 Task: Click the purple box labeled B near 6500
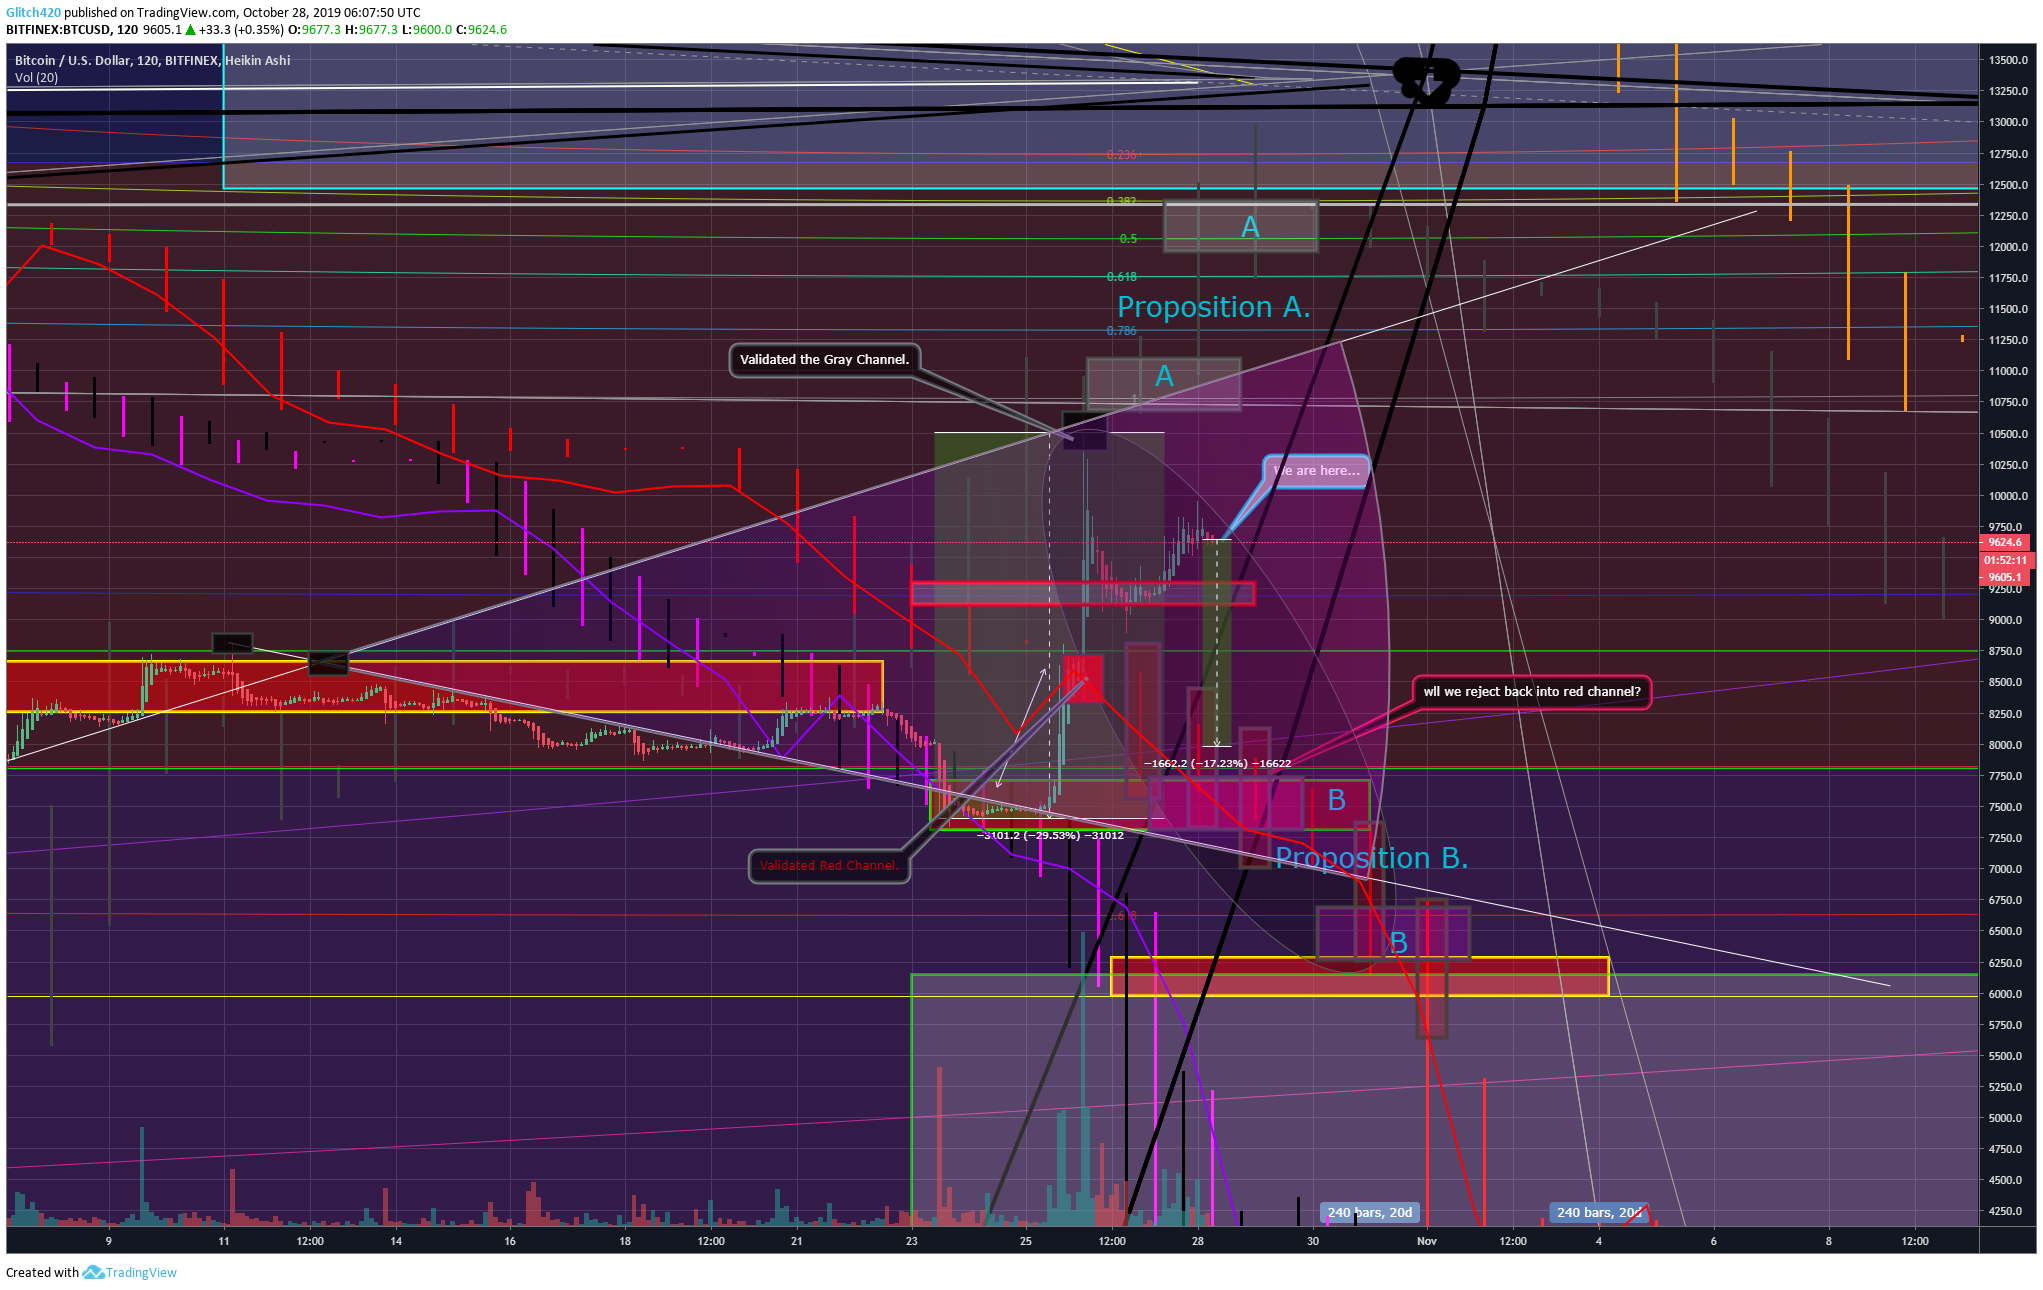(x=1393, y=933)
